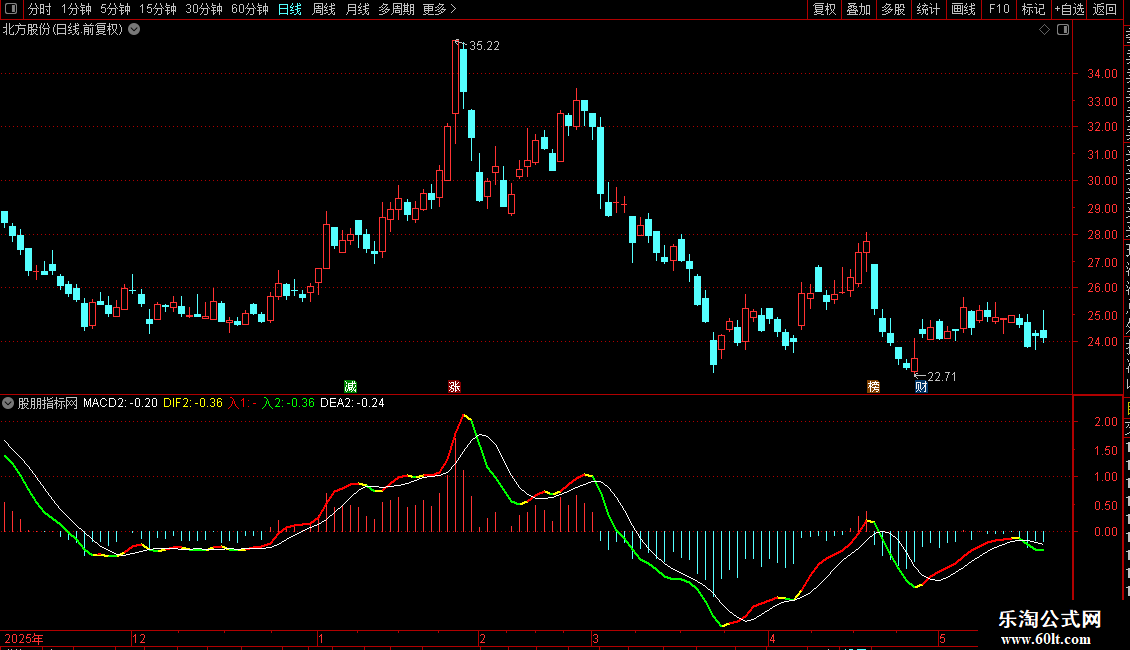The width and height of the screenshot is (1130, 650).
Task: Add stock with +自选 button
Action: 1069,9
